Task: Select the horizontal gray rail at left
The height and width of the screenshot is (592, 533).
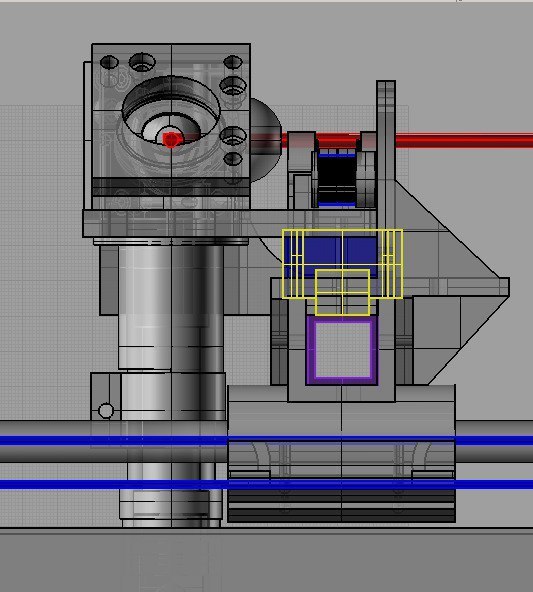Action: pyautogui.click(x=45, y=441)
